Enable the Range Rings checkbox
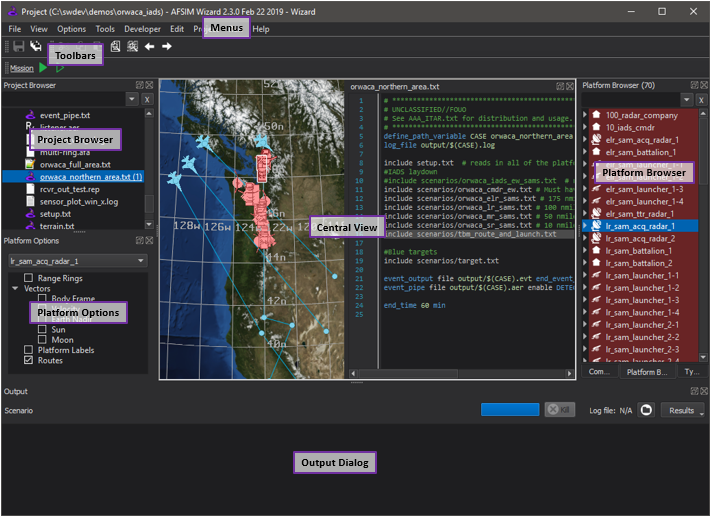Screen dimensions: 710x516 pyautogui.click(x=29, y=277)
